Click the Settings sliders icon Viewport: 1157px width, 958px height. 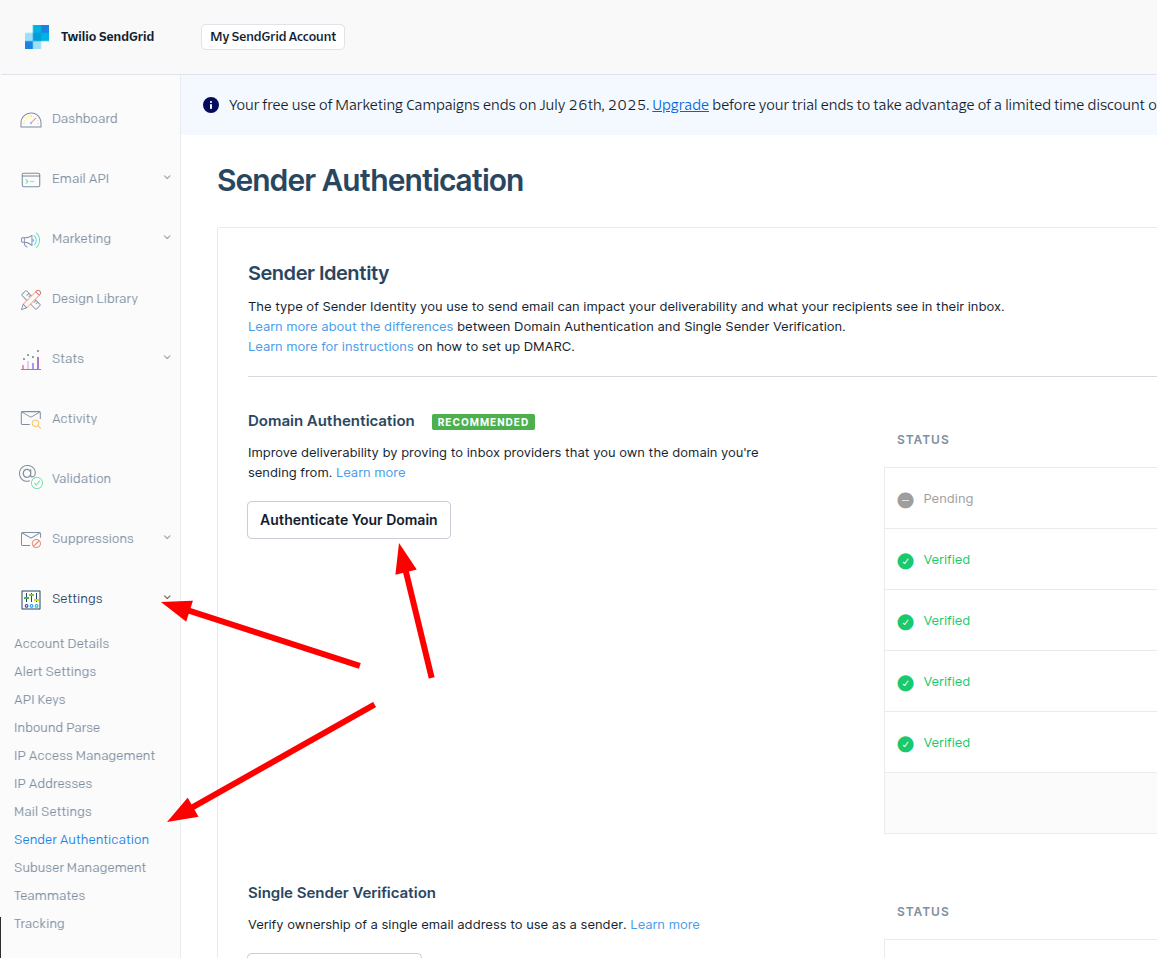pyautogui.click(x=30, y=599)
